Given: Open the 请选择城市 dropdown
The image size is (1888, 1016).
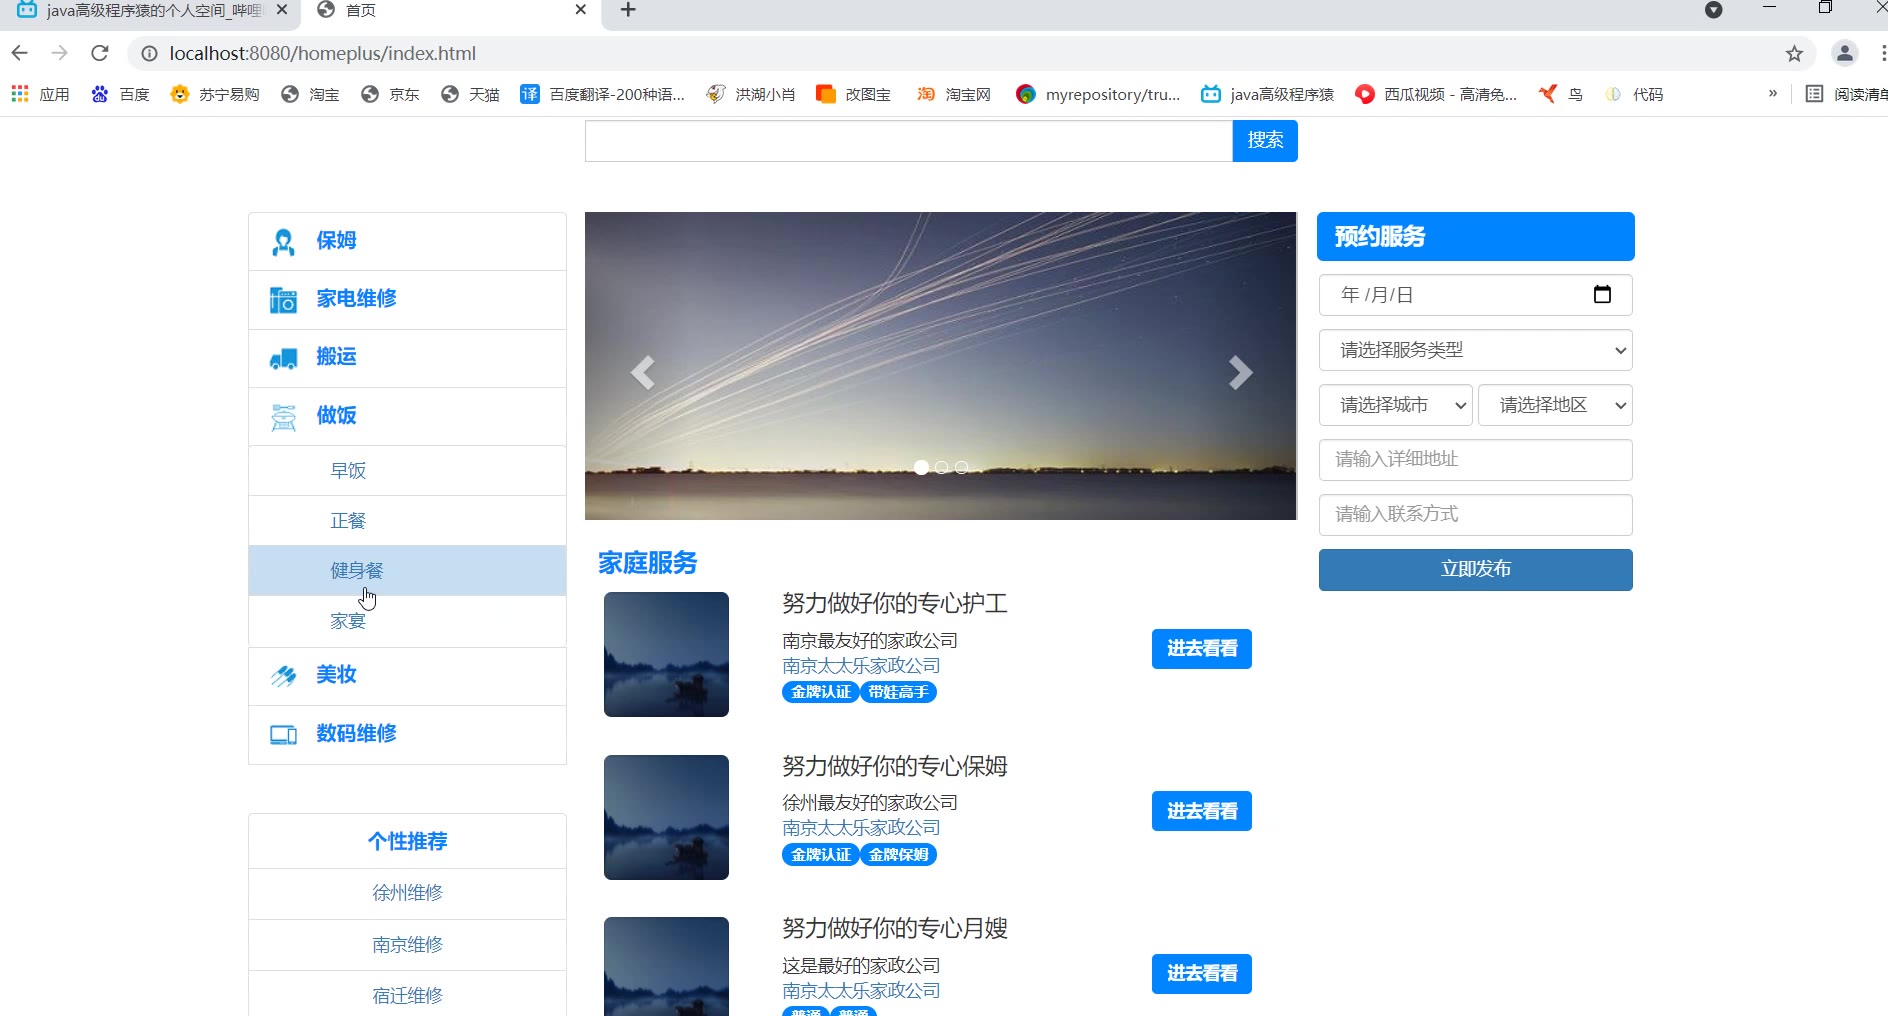Looking at the screenshot, I should tap(1395, 405).
